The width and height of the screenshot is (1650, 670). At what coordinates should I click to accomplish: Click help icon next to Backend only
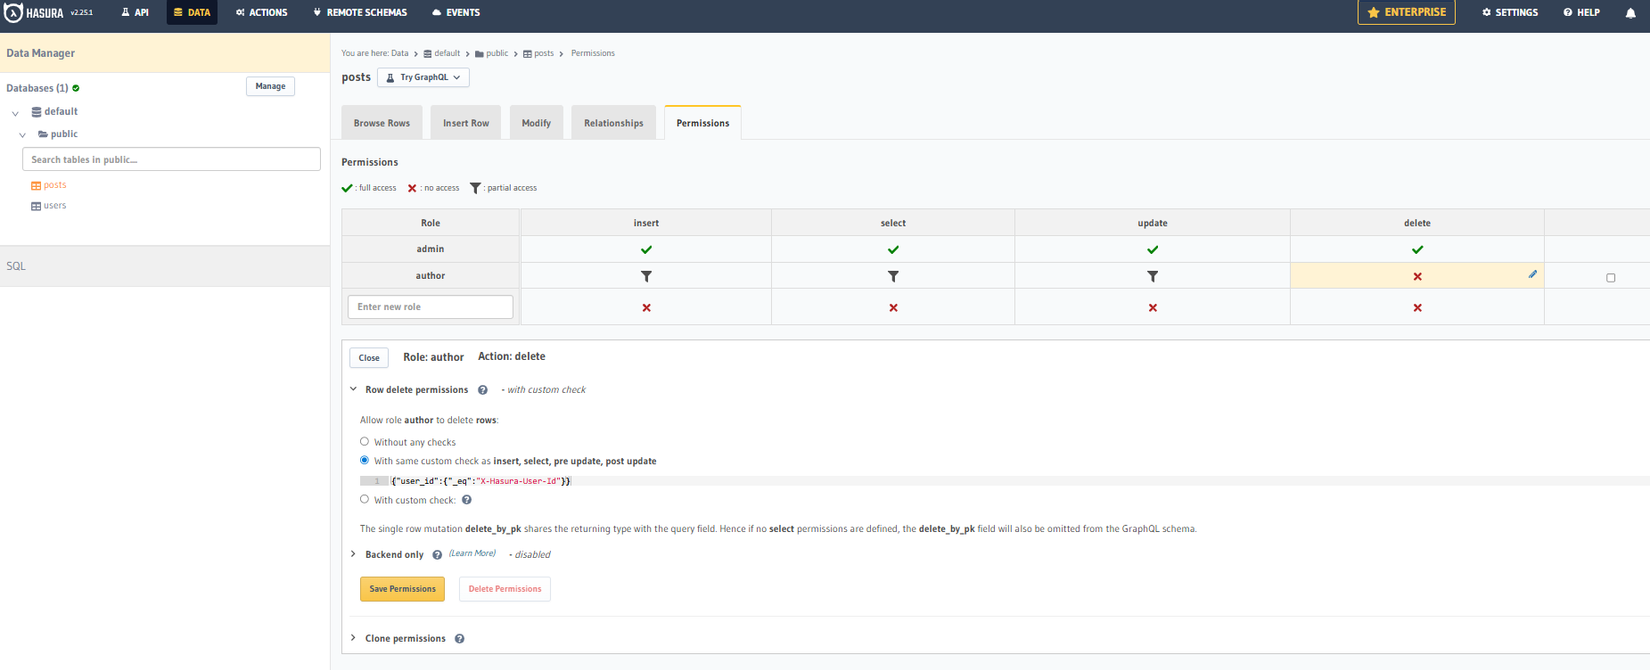coord(437,555)
